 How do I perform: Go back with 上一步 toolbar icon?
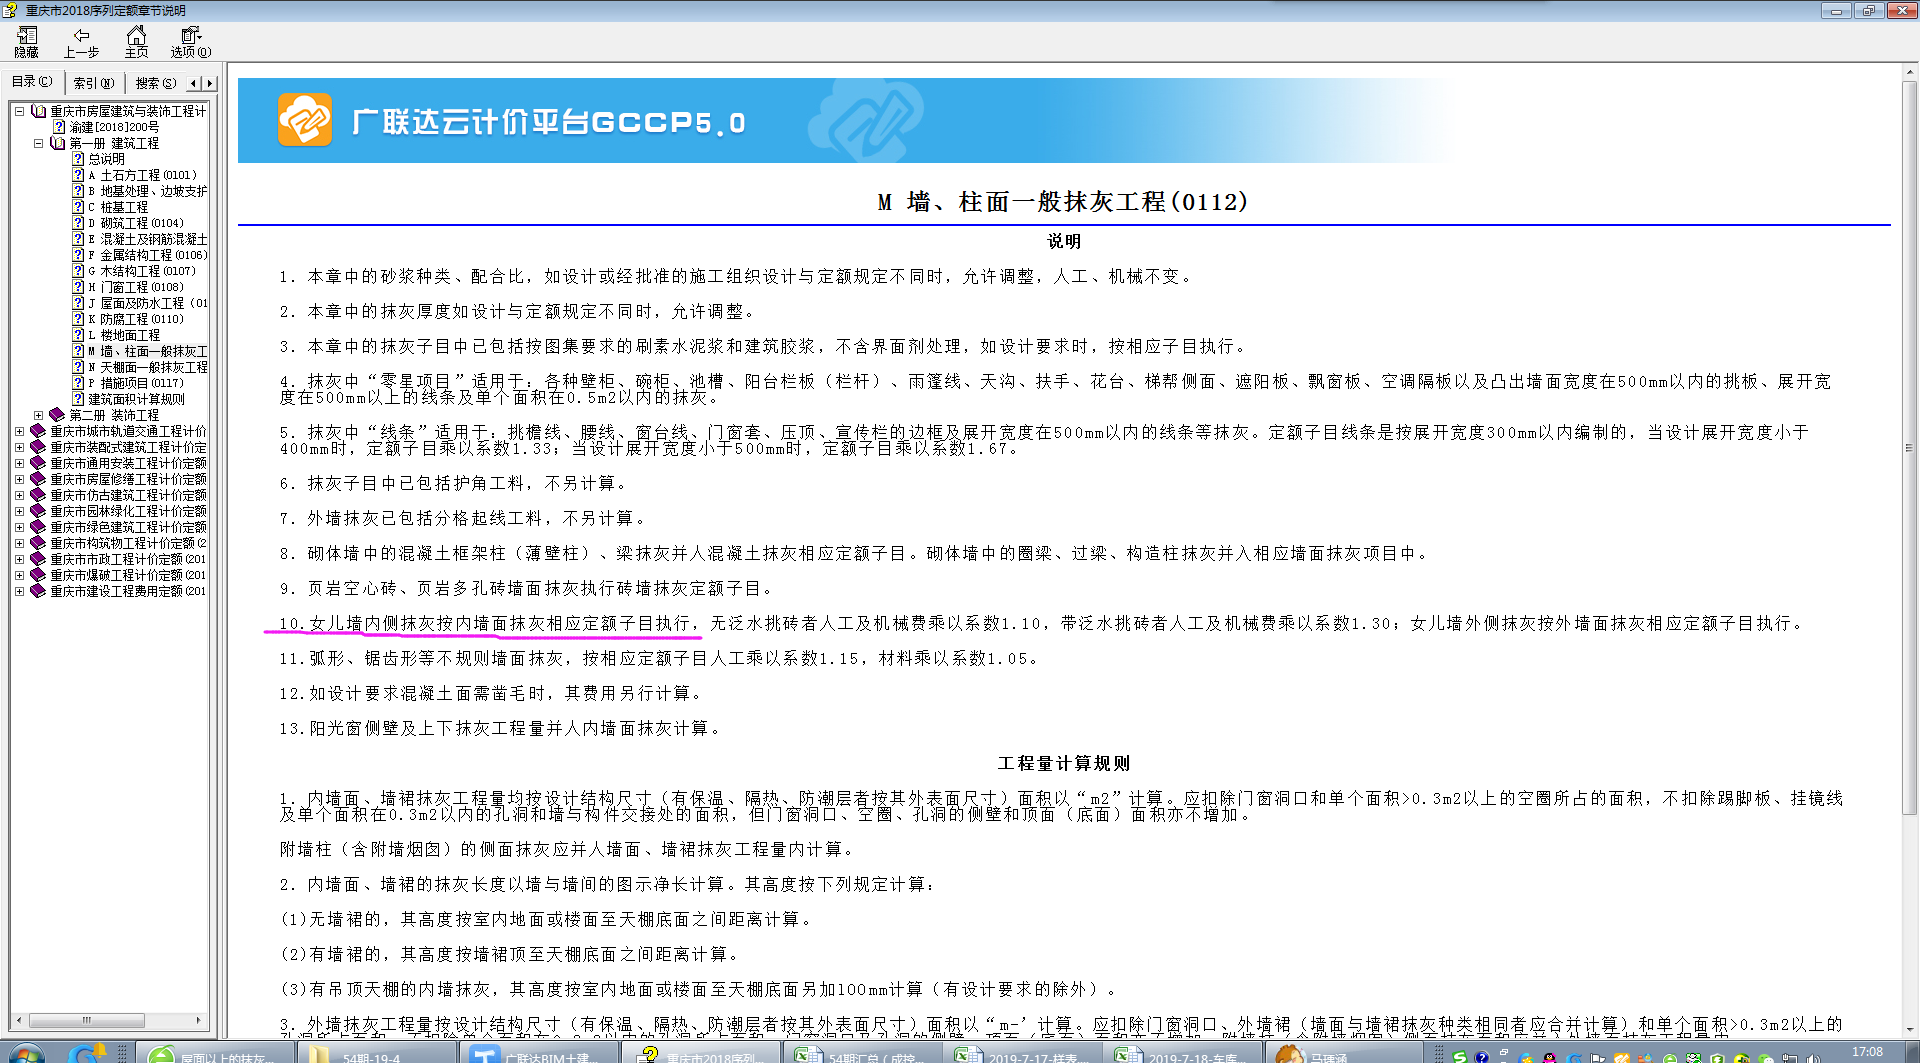[82, 43]
